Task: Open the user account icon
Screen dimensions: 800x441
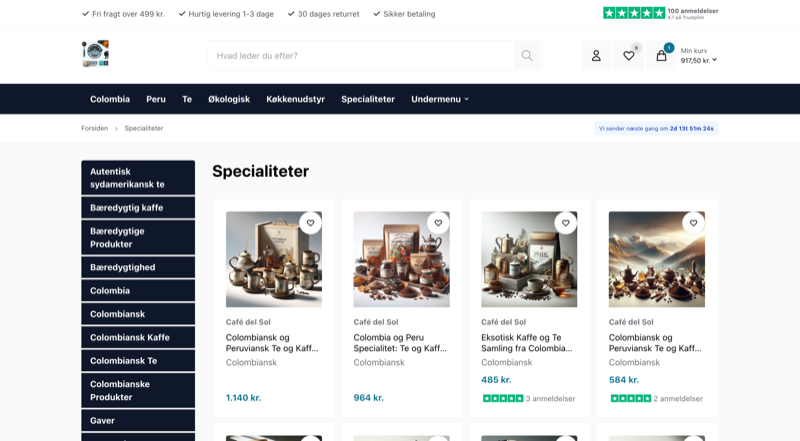Action: point(596,56)
